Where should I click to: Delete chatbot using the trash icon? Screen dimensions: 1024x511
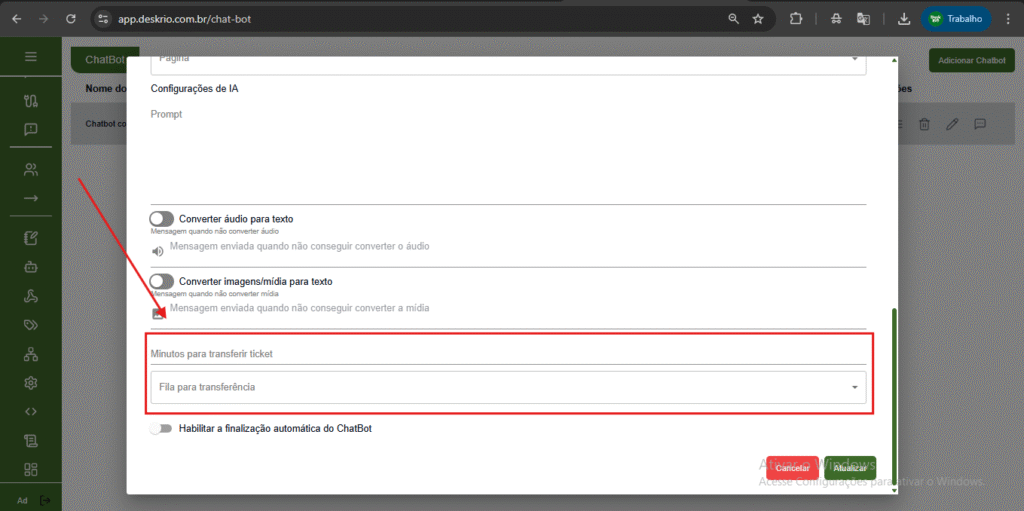[925, 124]
